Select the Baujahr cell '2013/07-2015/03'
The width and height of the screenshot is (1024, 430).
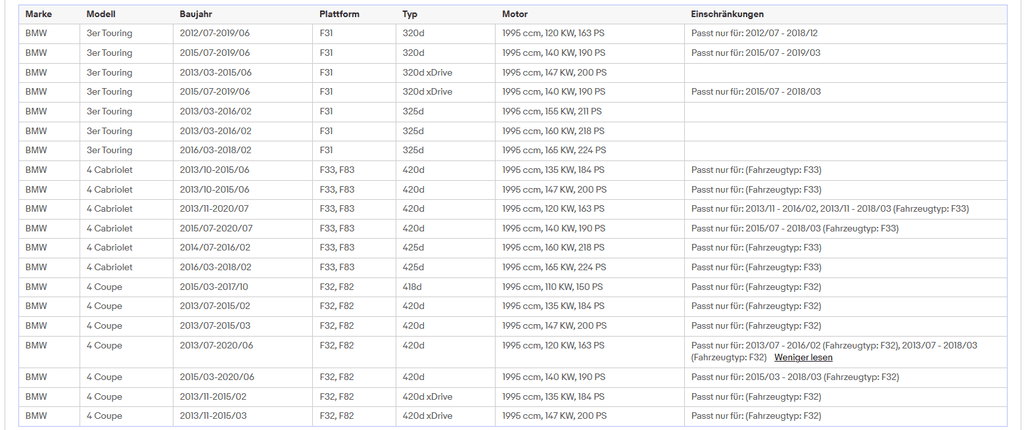click(215, 325)
